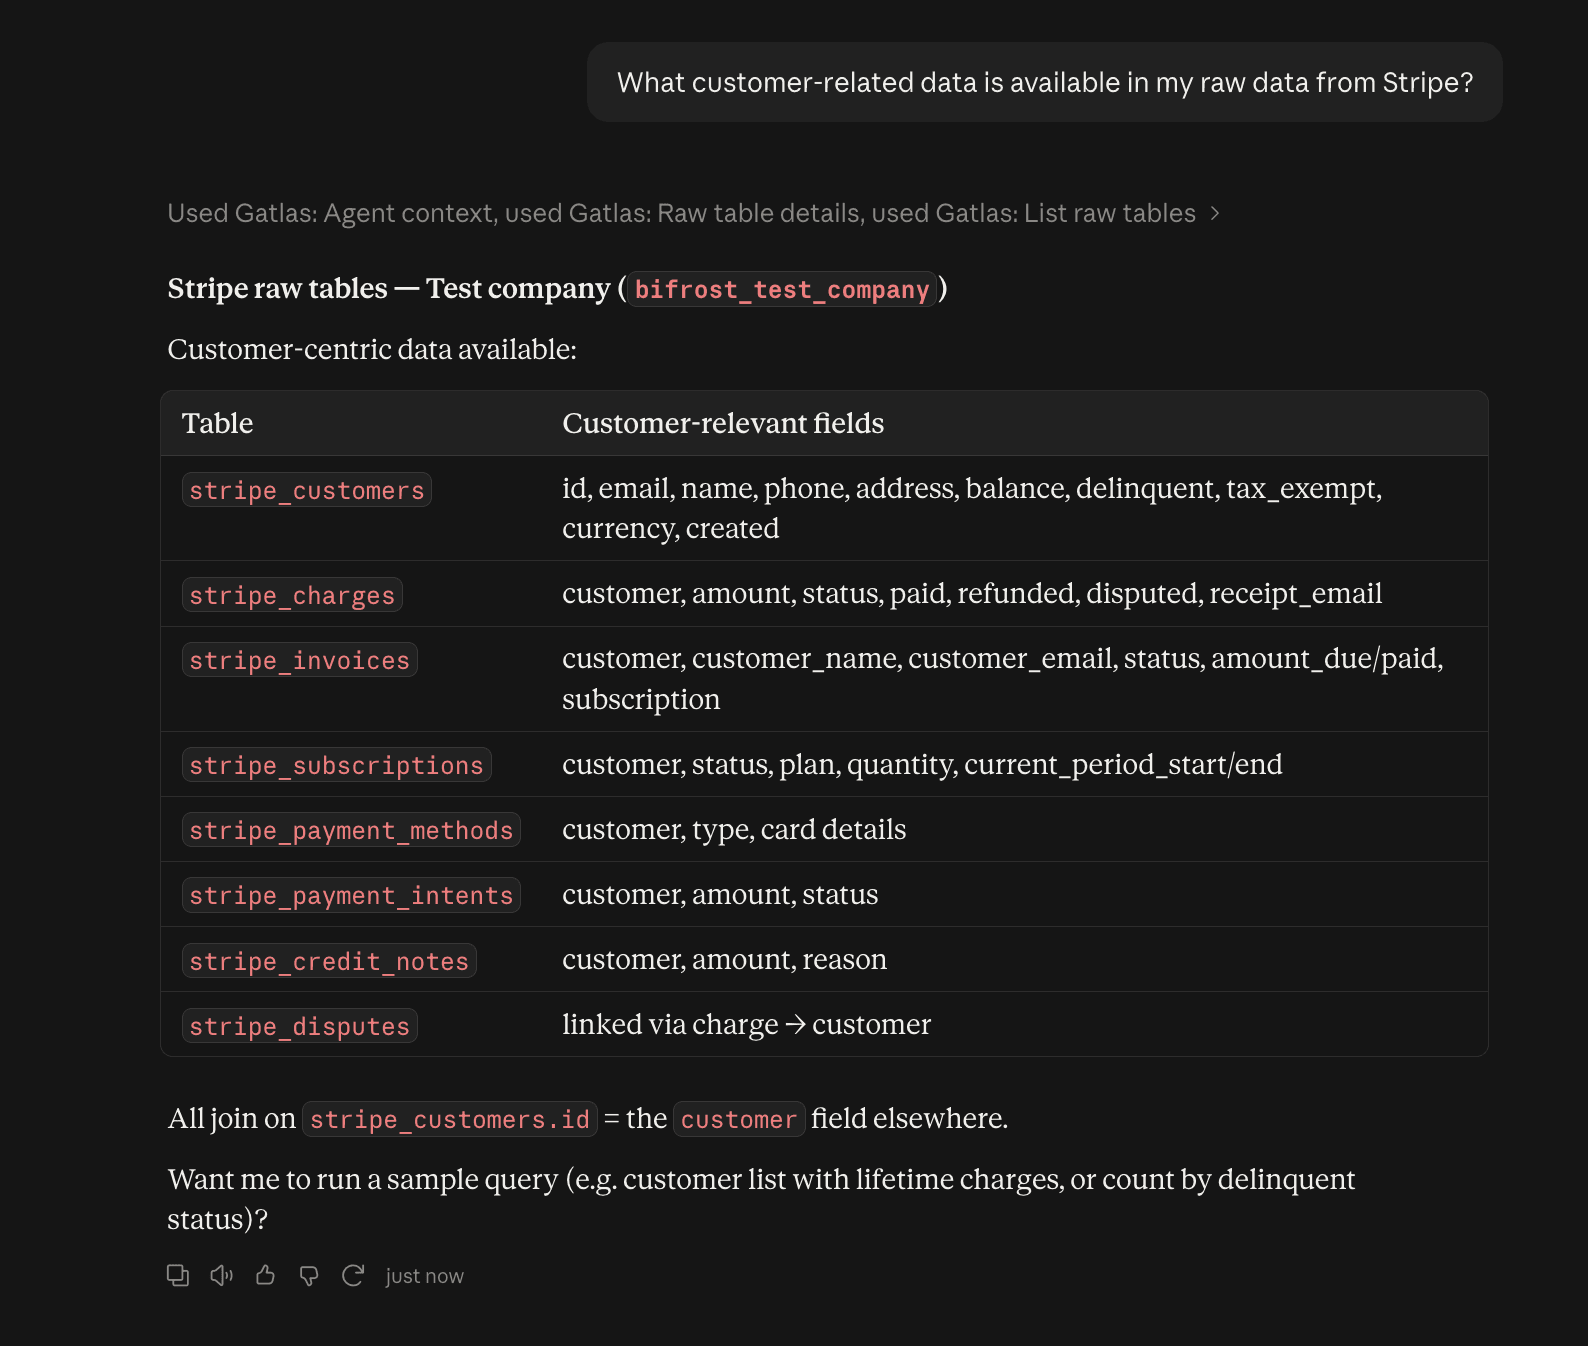Click the 'Stripe raw tables — Test company' heading

click(557, 289)
